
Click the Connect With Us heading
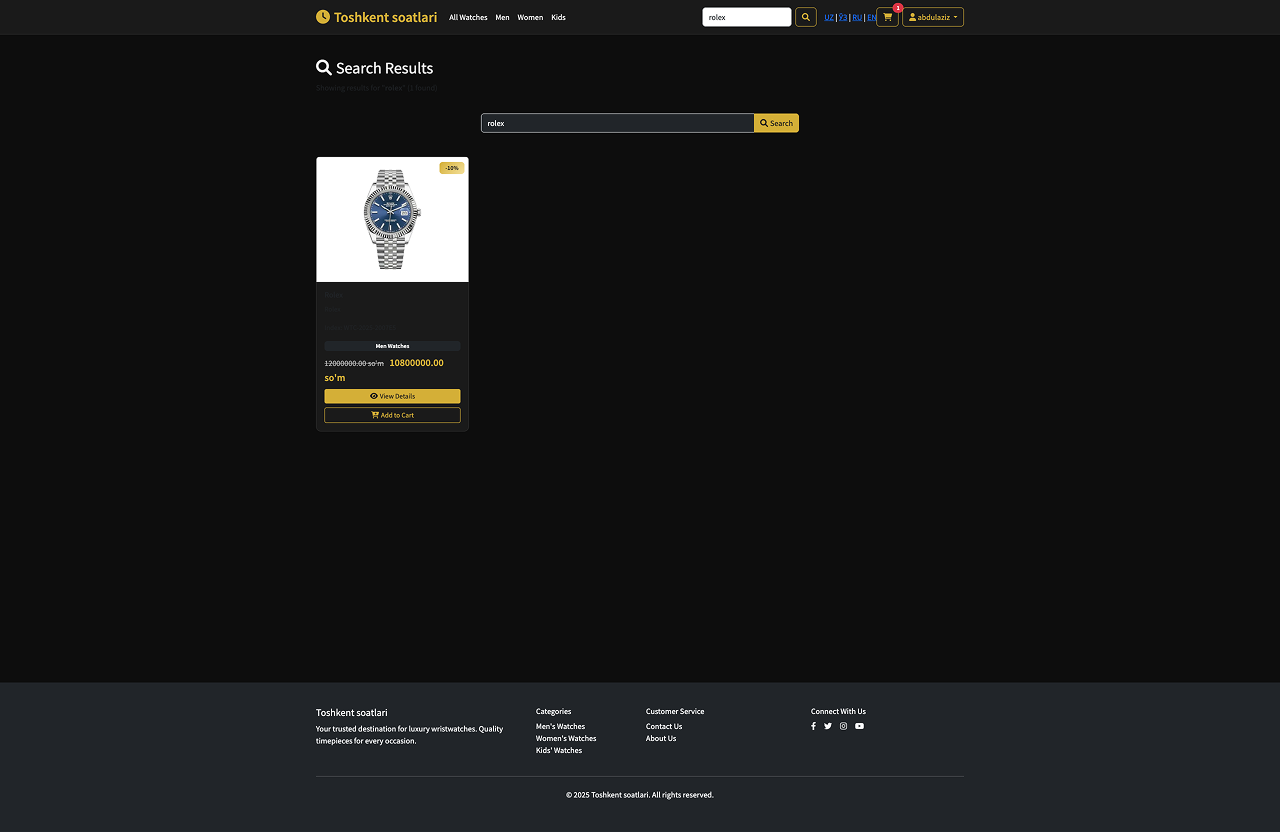point(838,711)
